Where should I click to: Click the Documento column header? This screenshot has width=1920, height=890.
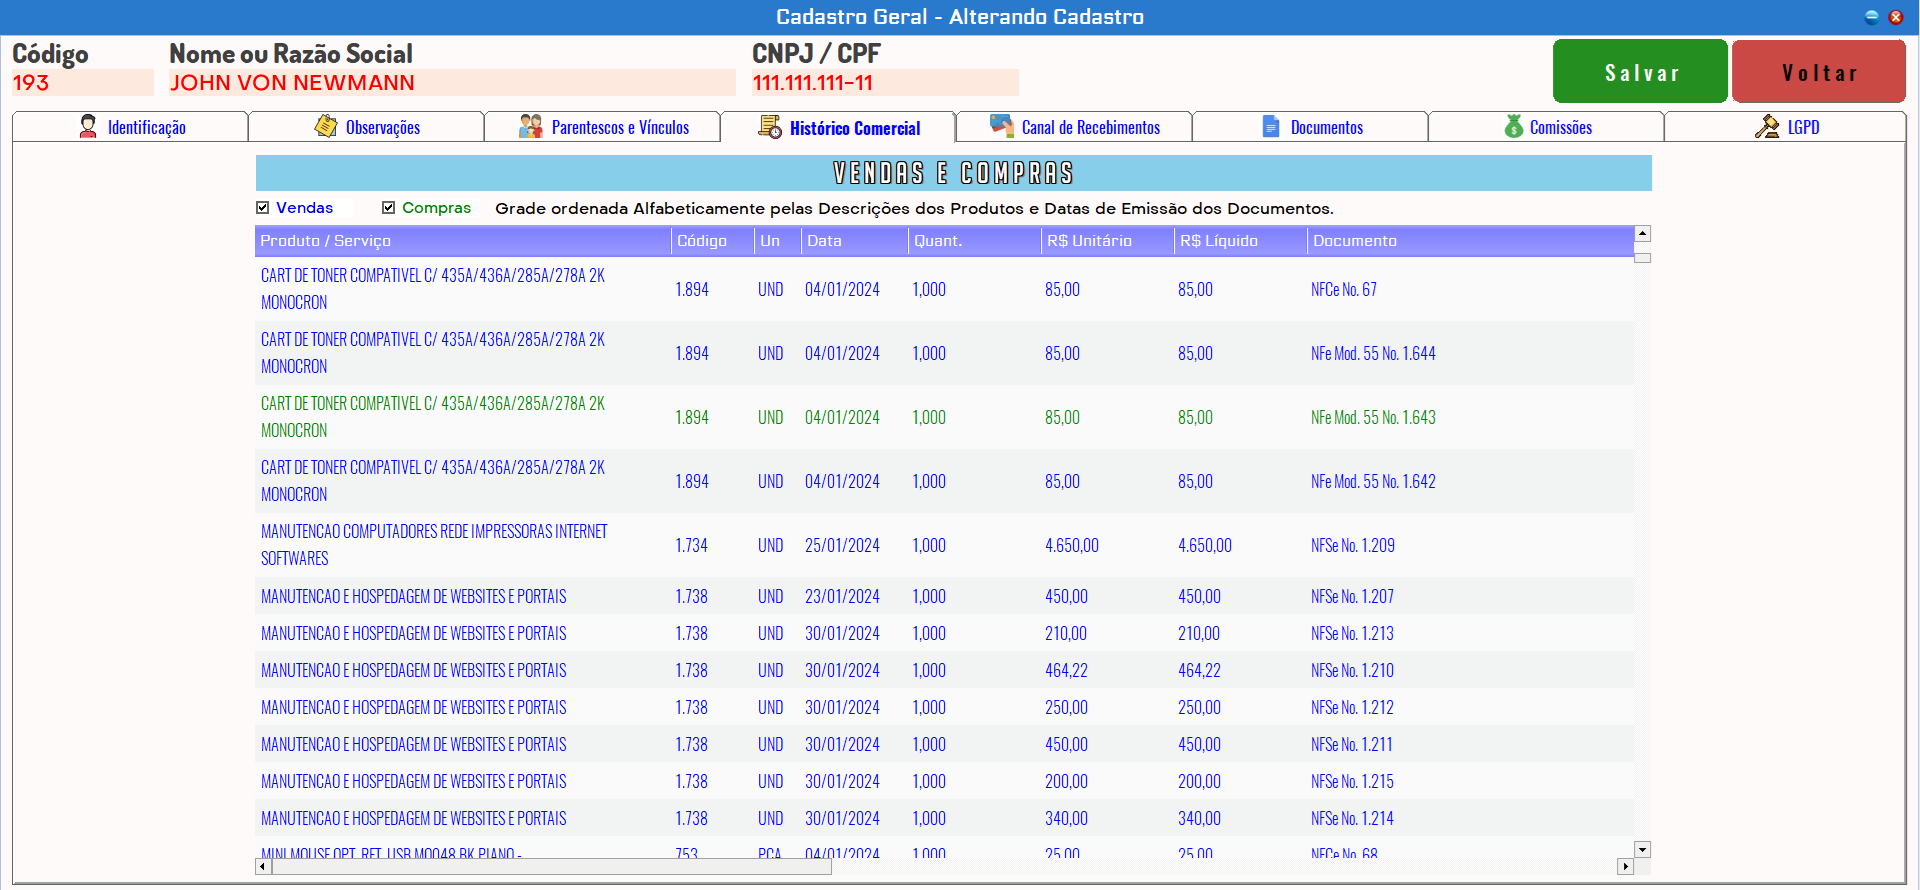1471,241
